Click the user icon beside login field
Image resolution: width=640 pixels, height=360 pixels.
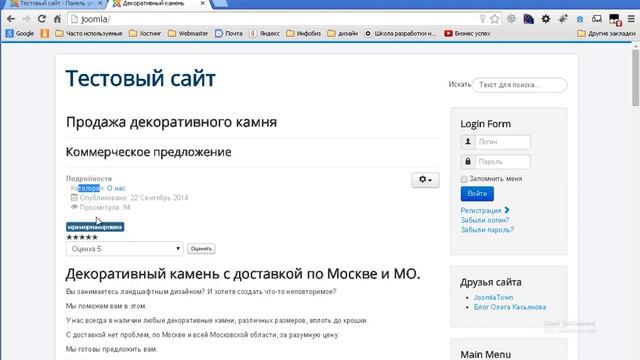point(468,142)
